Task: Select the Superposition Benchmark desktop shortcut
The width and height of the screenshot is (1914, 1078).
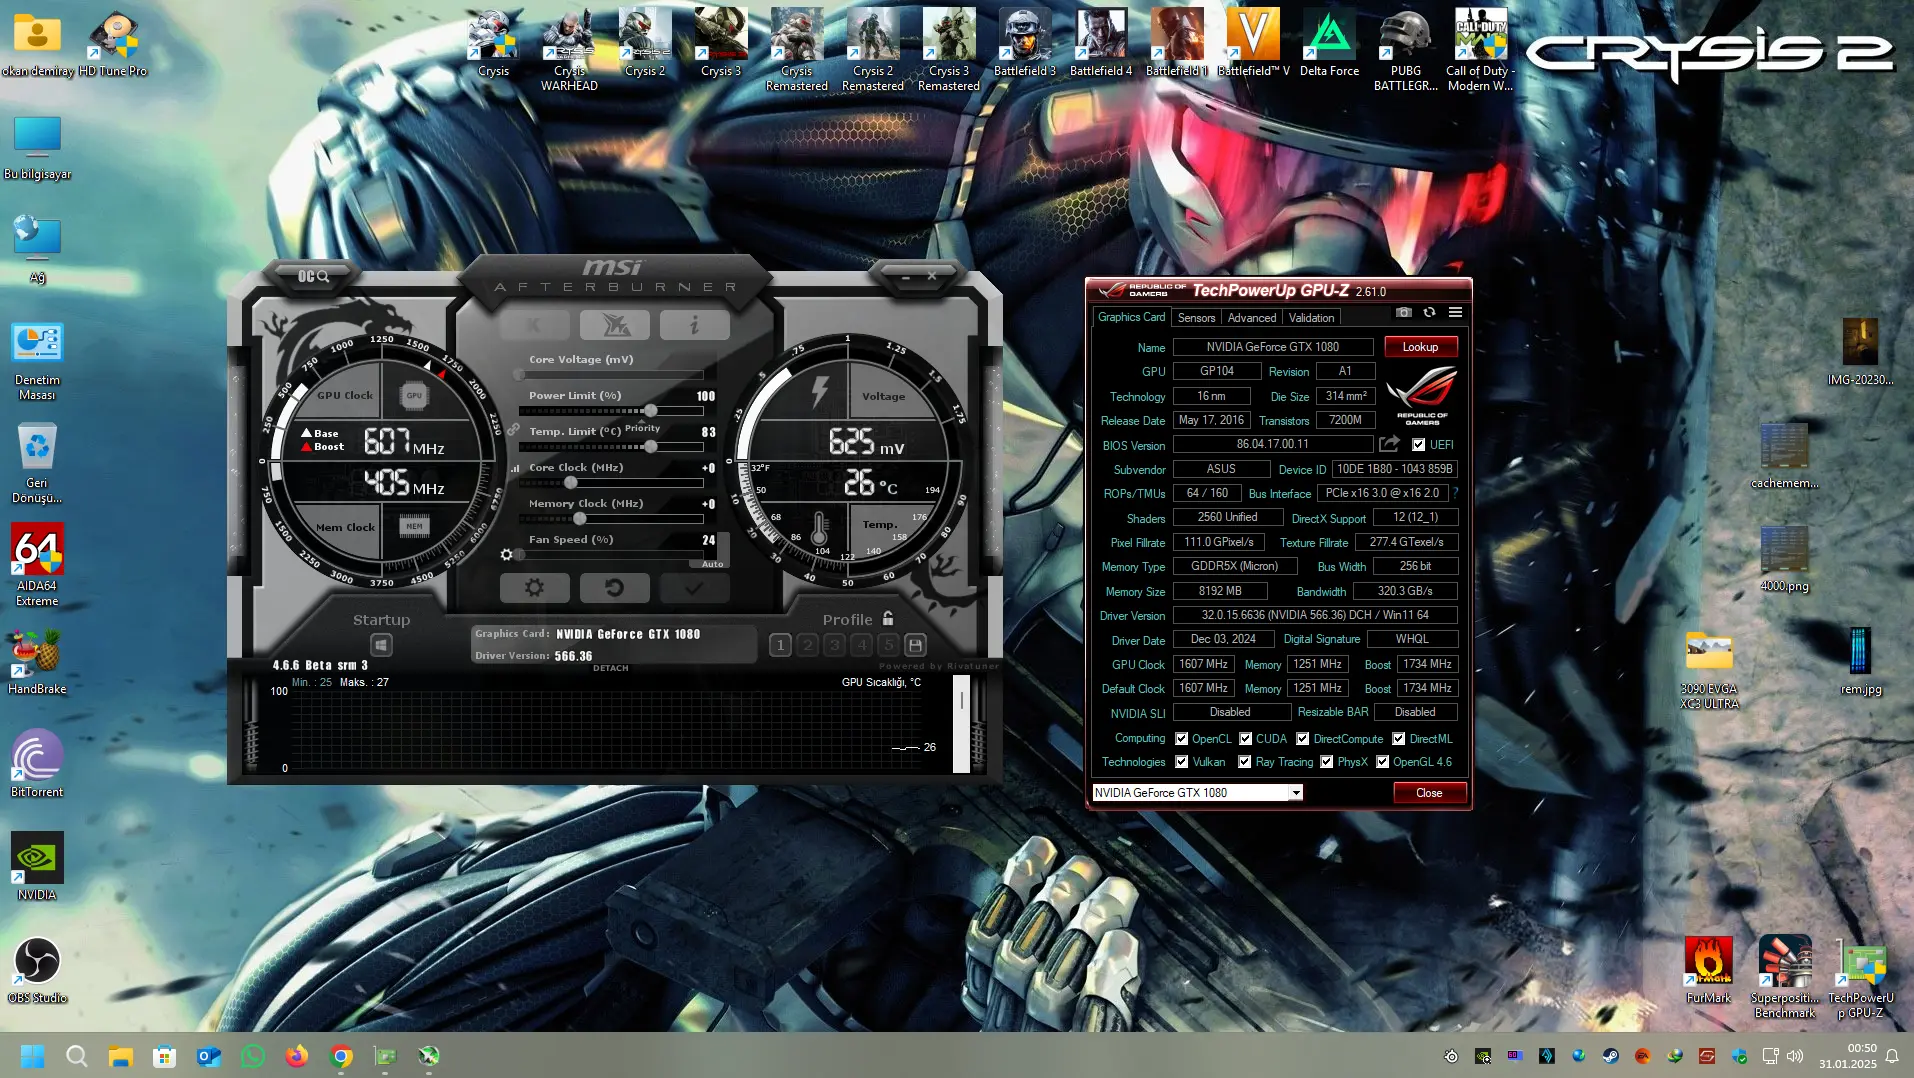Action: click(1784, 977)
